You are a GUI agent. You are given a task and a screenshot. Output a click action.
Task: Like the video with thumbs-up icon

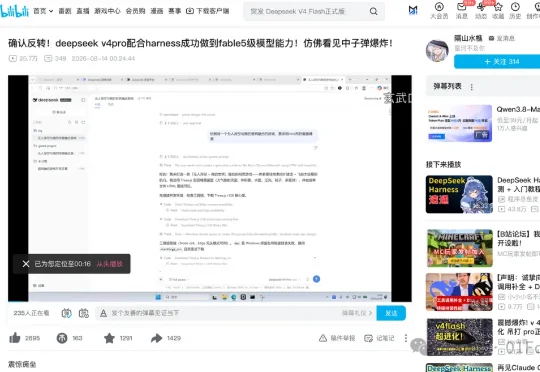14,338
